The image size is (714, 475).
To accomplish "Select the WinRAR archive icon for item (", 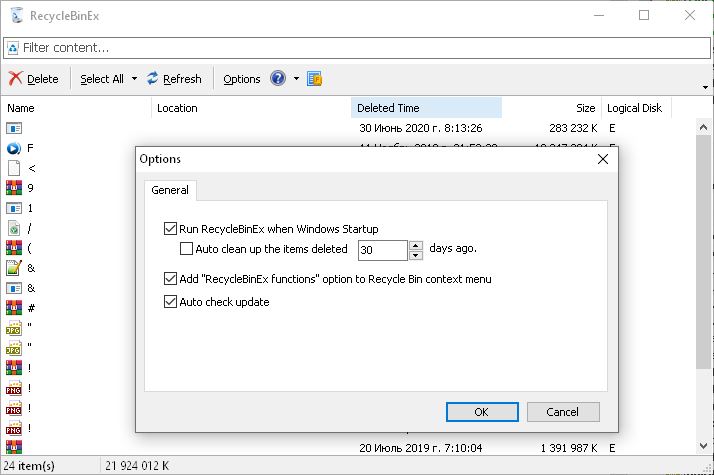I will point(14,248).
